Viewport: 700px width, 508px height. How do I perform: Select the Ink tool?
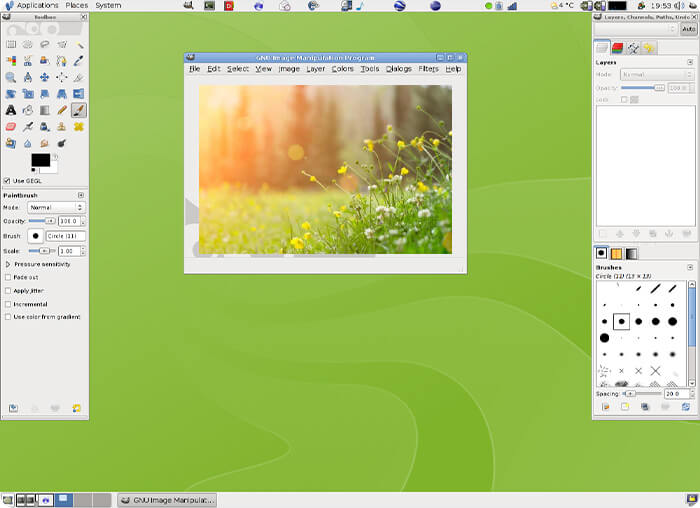pyautogui.click(x=45, y=127)
